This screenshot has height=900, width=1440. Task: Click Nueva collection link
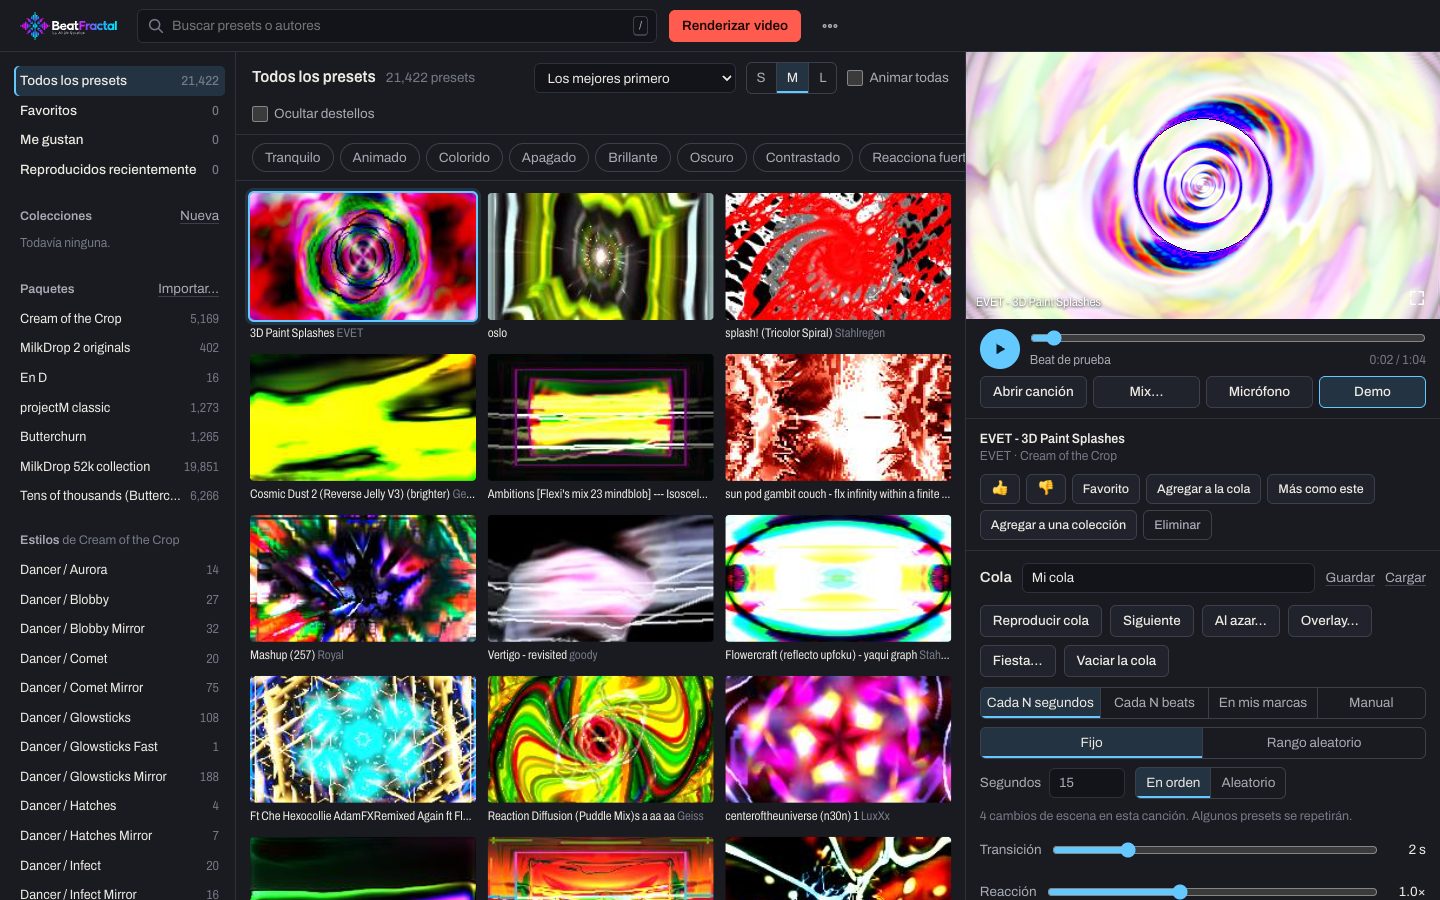click(199, 216)
